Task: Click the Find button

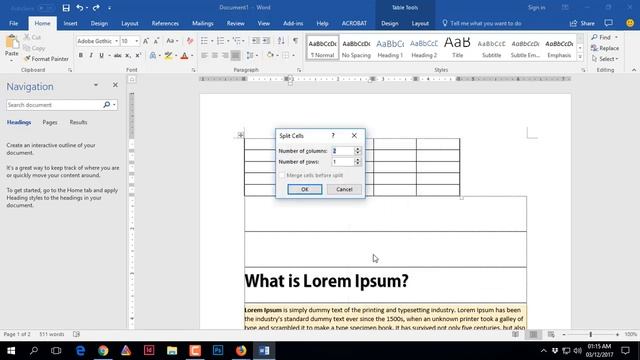Action: pyautogui.click(x=601, y=37)
